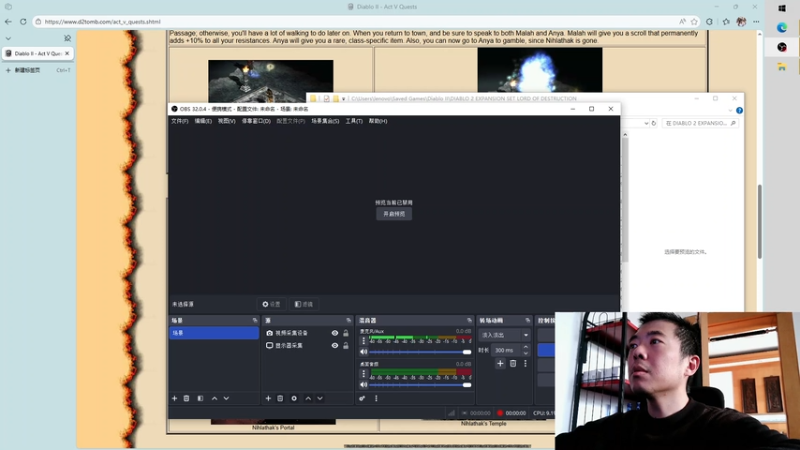Open the Tools menu in OBS

pos(354,121)
